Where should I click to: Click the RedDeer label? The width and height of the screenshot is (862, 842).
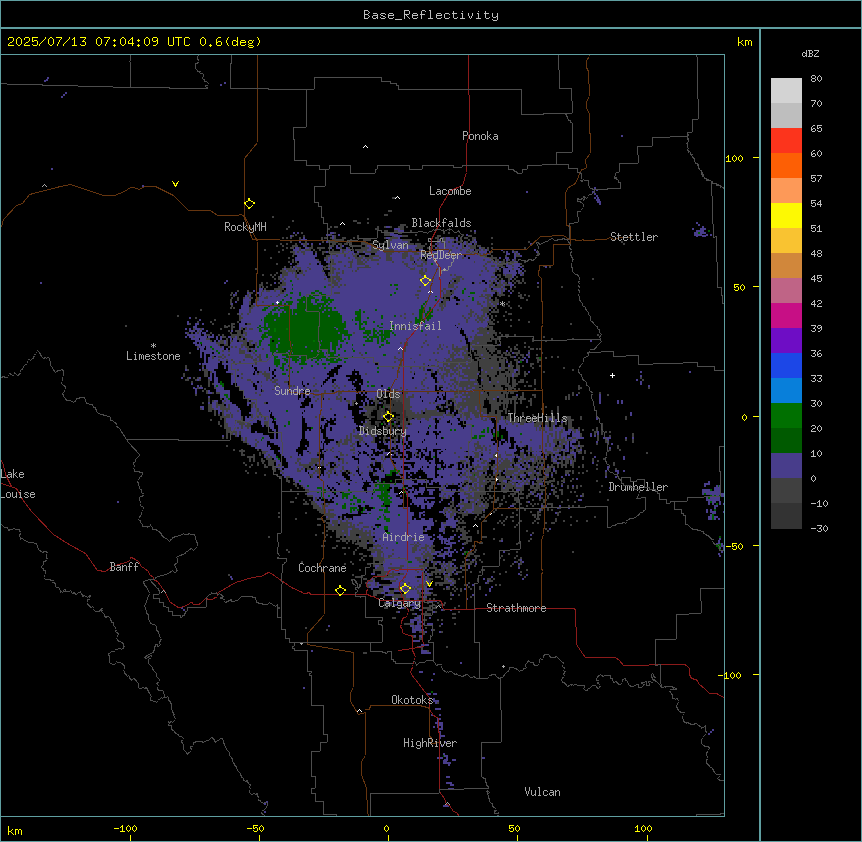point(441,255)
